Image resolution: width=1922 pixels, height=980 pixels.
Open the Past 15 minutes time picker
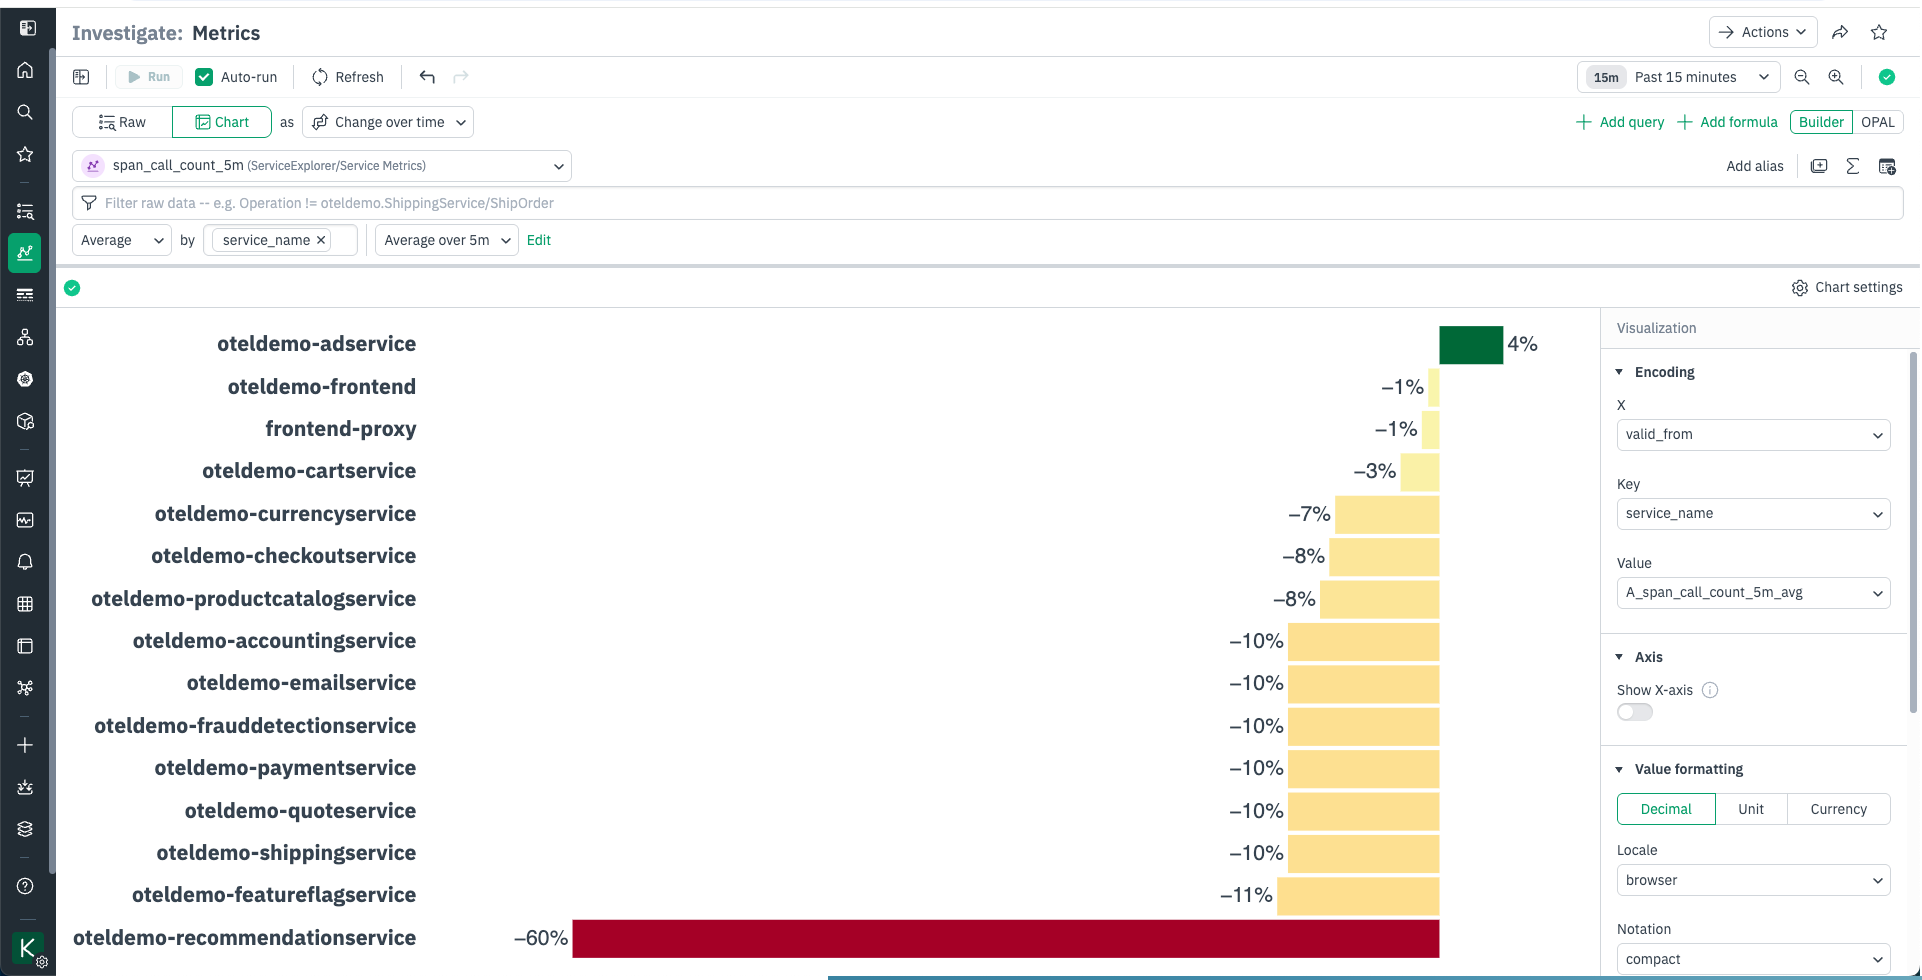1679,77
